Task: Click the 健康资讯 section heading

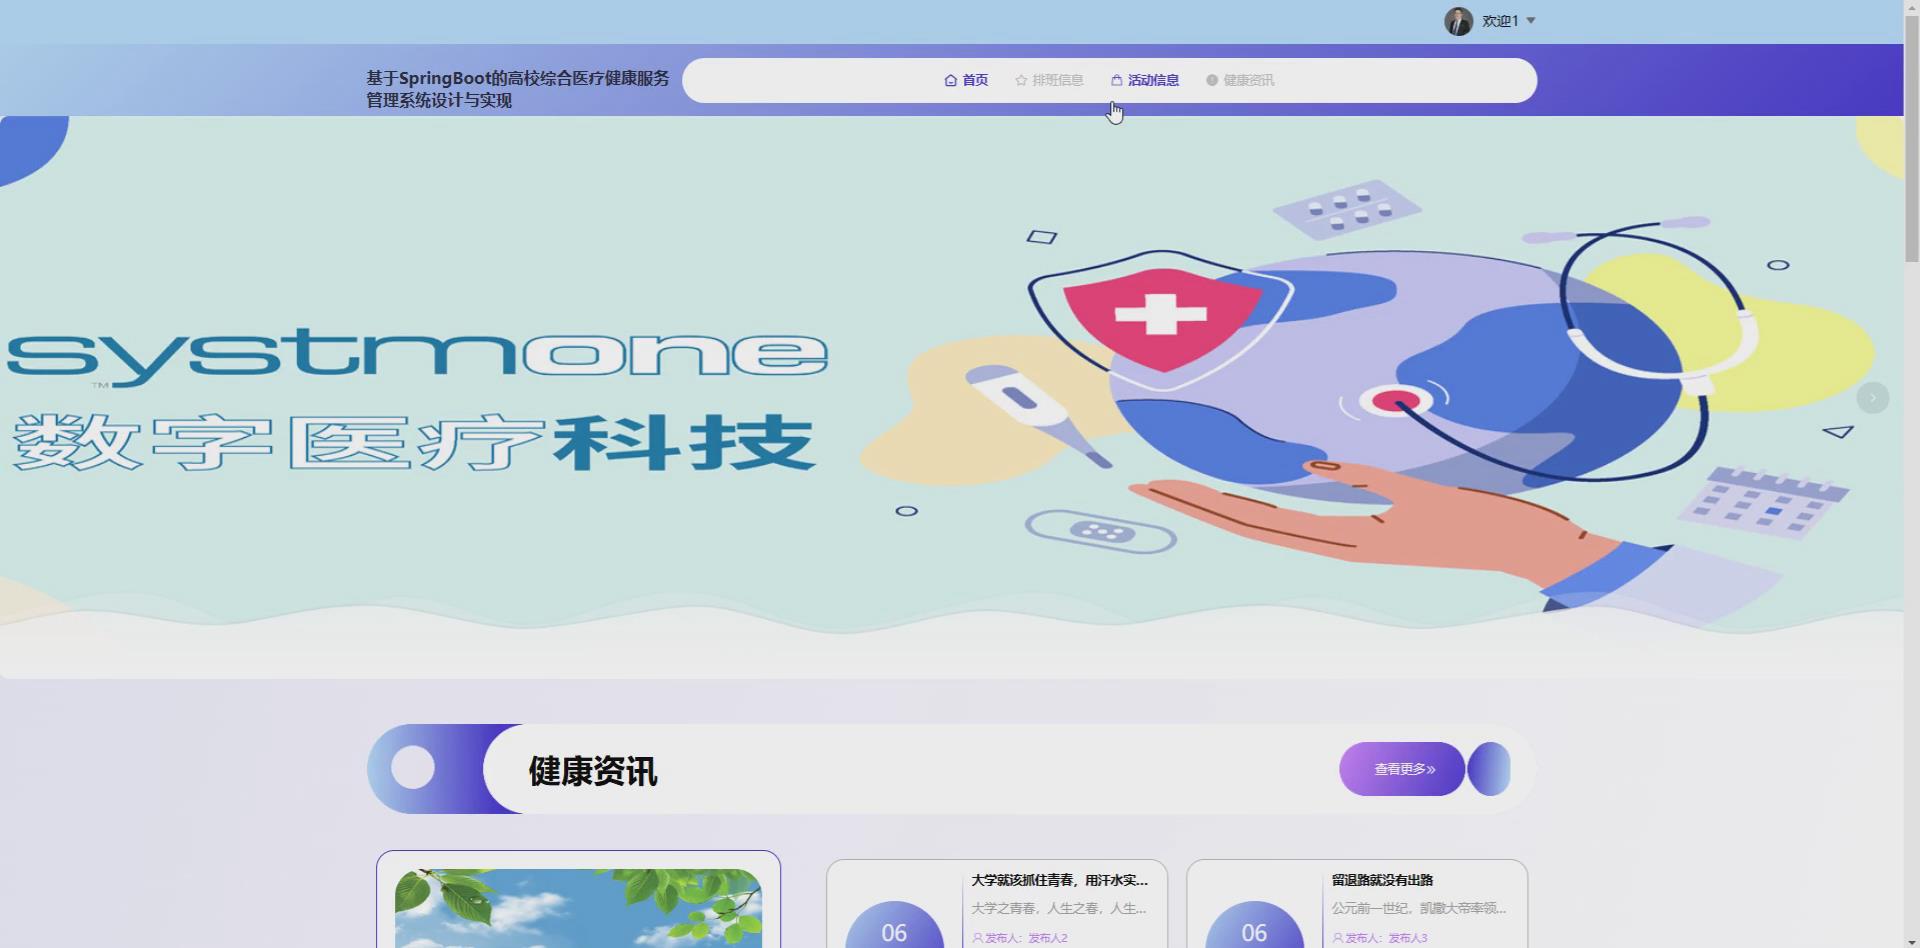Action: [x=593, y=771]
